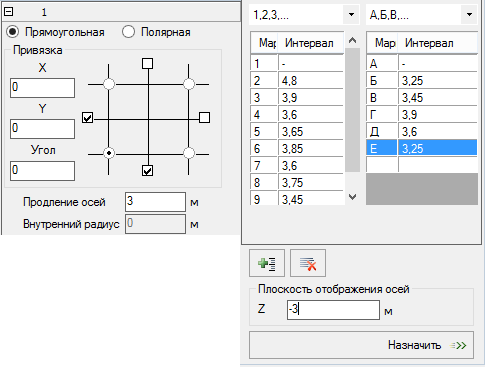Click the empty row below axis Е

(x=422, y=165)
